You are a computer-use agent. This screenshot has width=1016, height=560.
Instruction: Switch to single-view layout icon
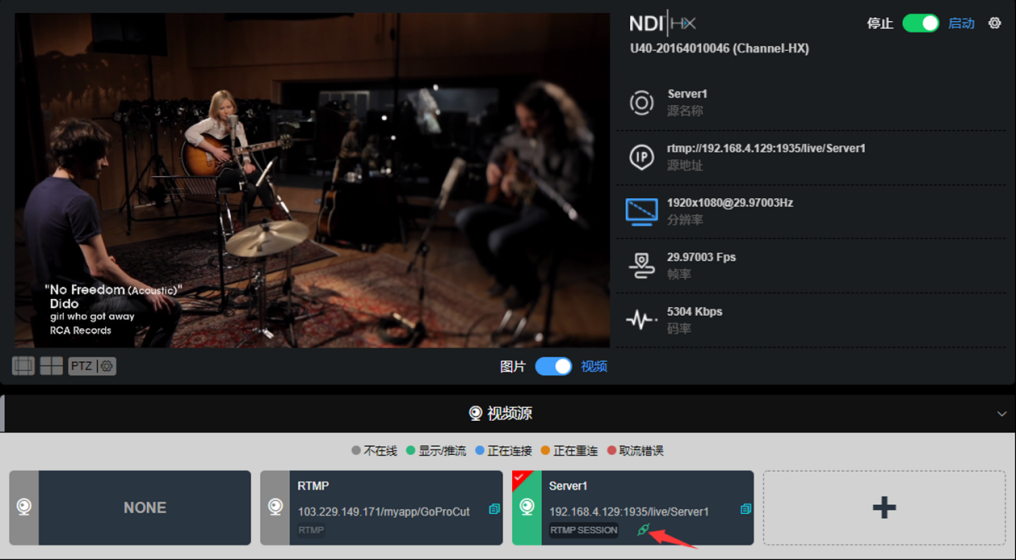pos(23,366)
